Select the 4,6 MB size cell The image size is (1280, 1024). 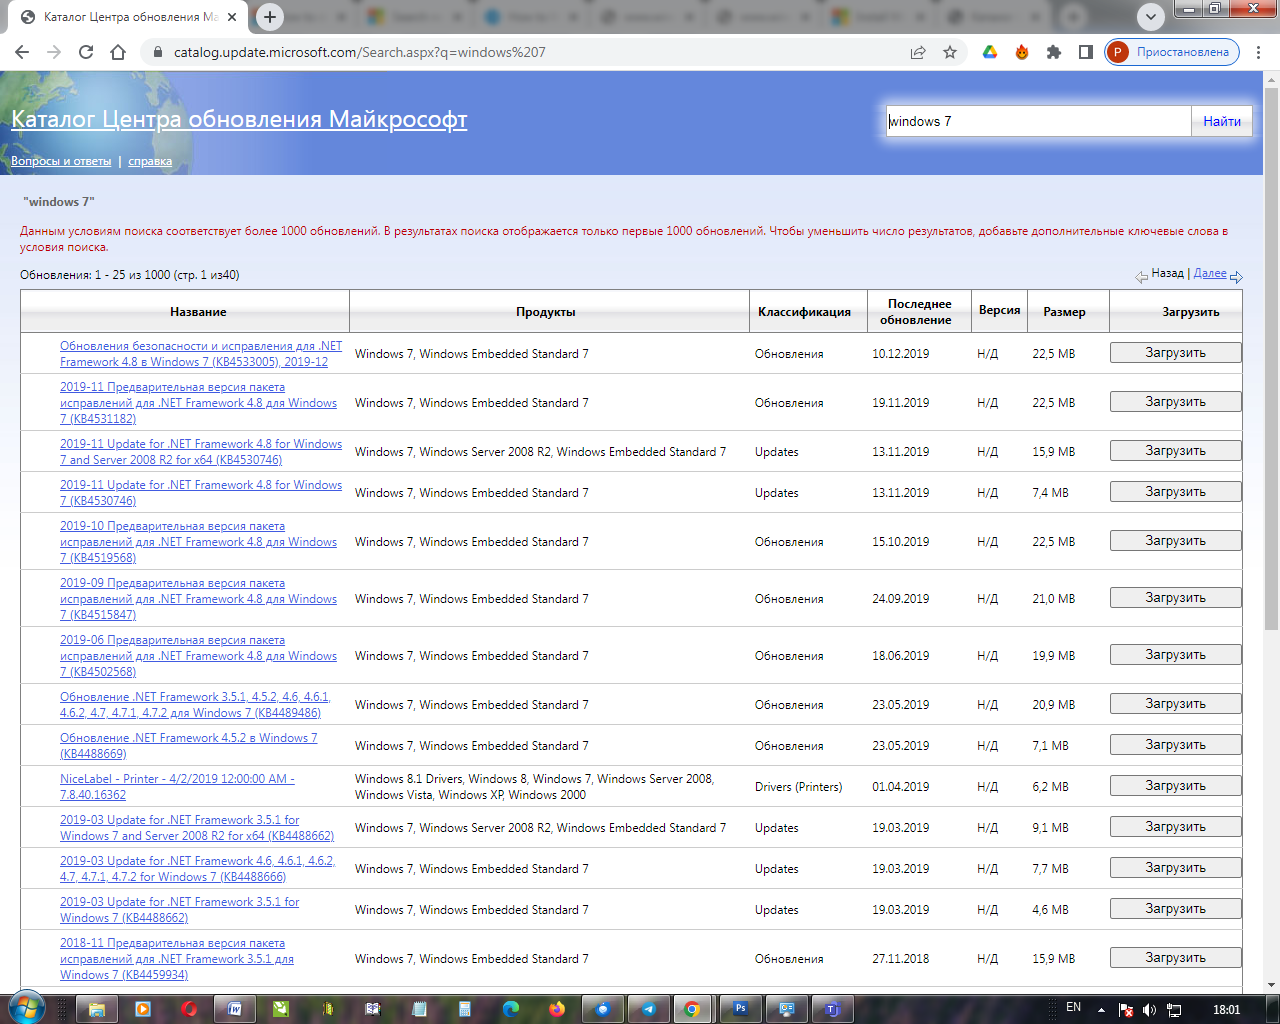pyautogui.click(x=1050, y=910)
